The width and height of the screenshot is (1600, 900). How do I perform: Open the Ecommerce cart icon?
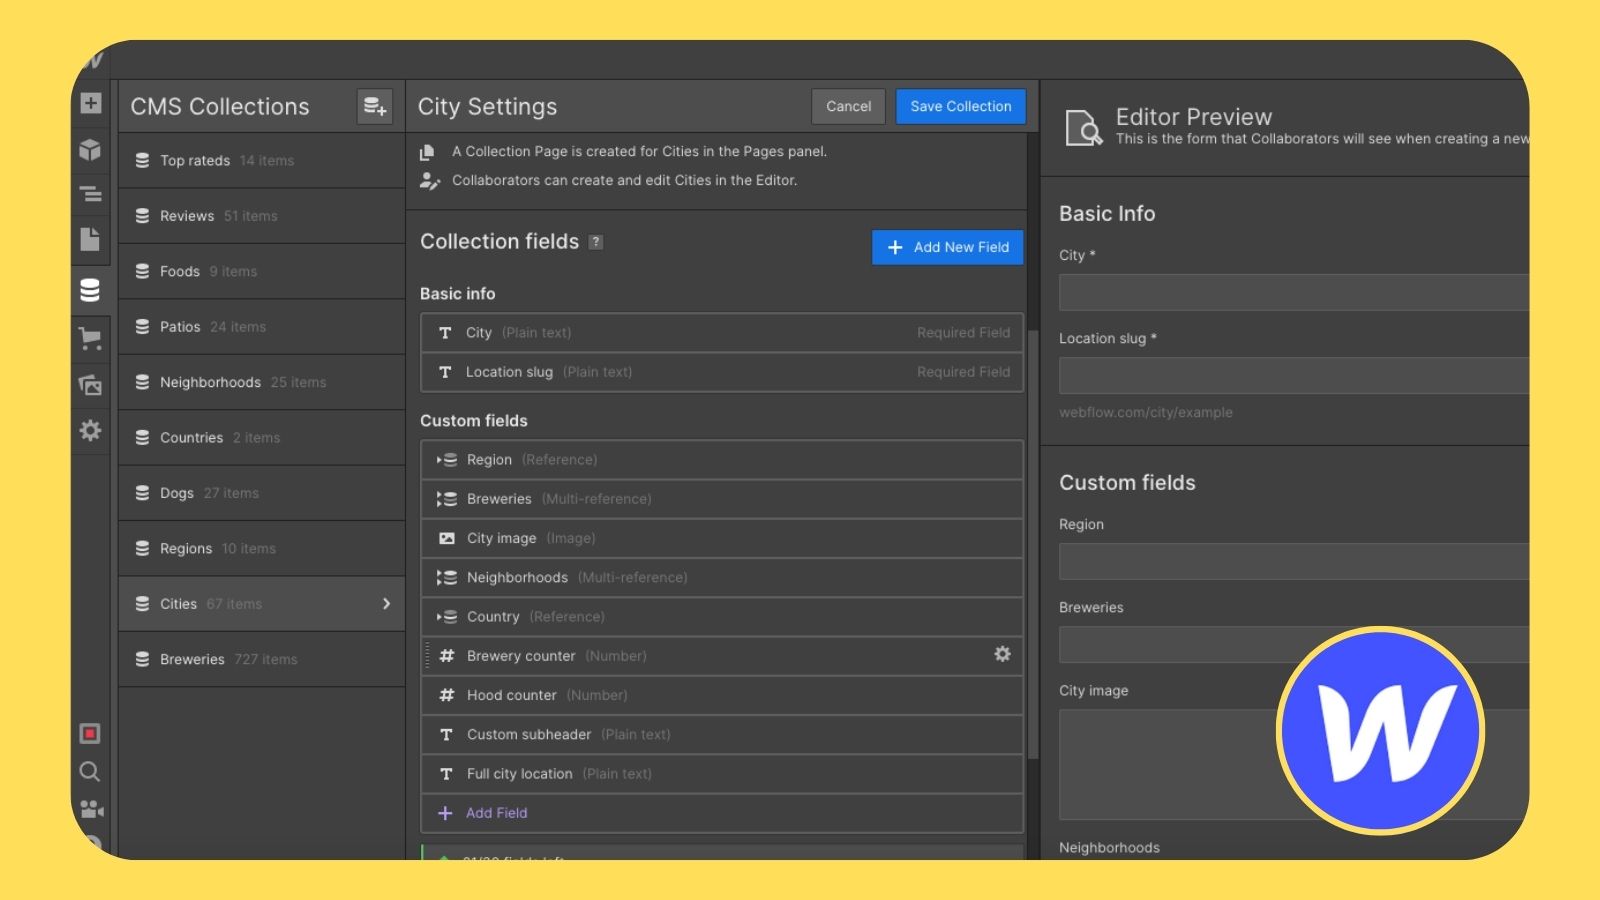click(x=90, y=339)
